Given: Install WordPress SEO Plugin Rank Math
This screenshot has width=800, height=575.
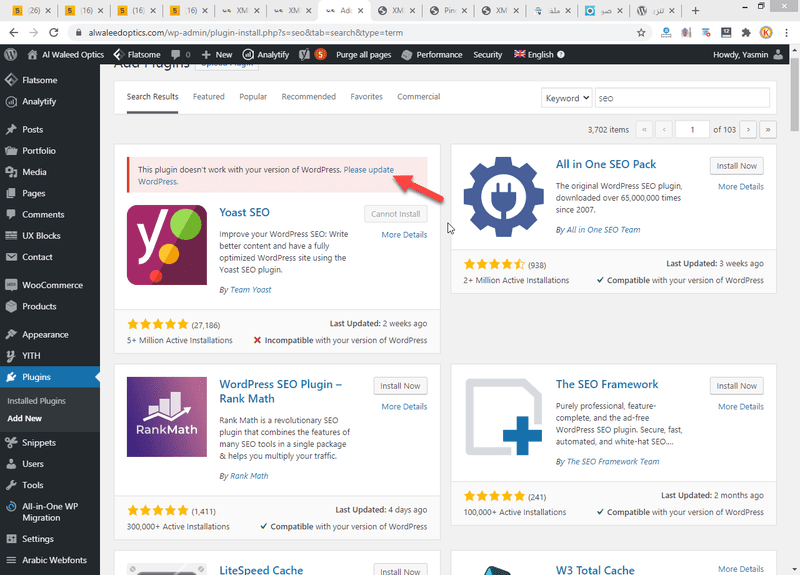Looking at the screenshot, I should 400,386.
